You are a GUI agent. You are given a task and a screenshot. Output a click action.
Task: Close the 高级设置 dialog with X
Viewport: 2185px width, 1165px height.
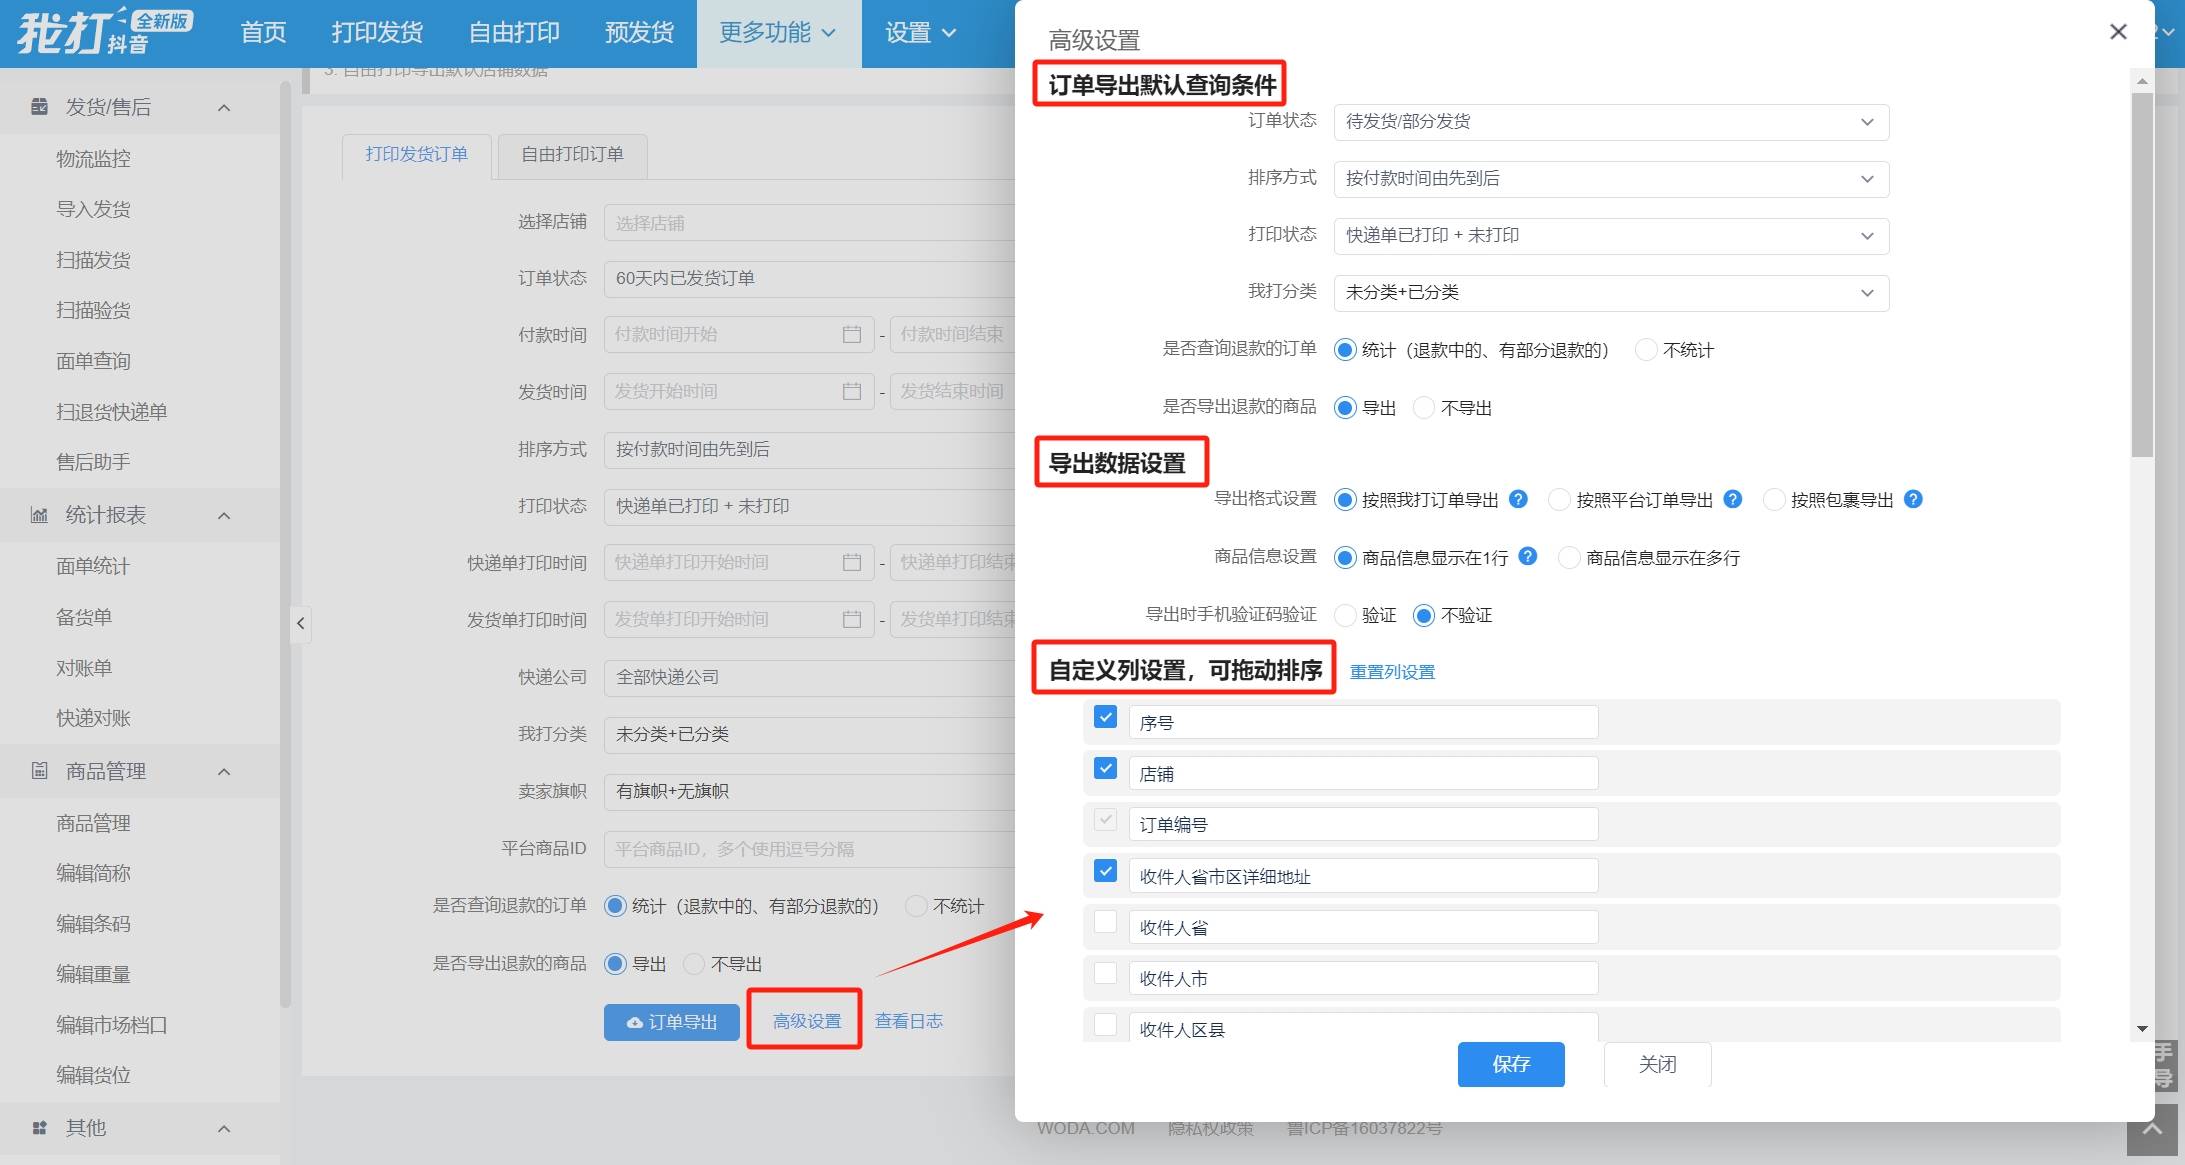[2118, 32]
